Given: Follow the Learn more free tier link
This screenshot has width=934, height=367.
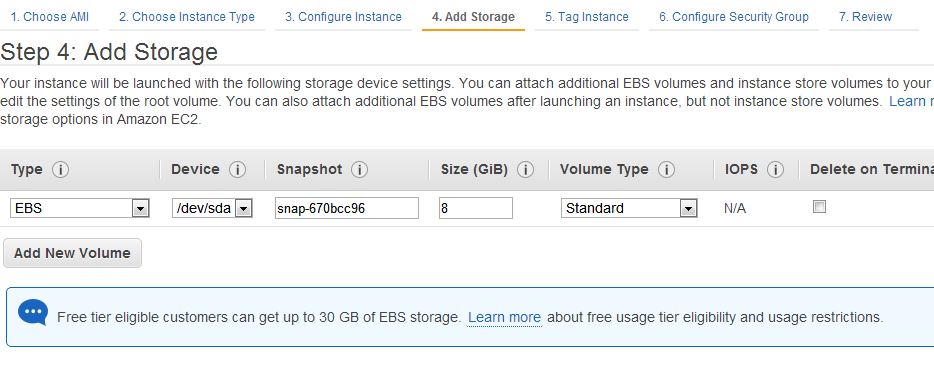Looking at the screenshot, I should click(505, 318).
